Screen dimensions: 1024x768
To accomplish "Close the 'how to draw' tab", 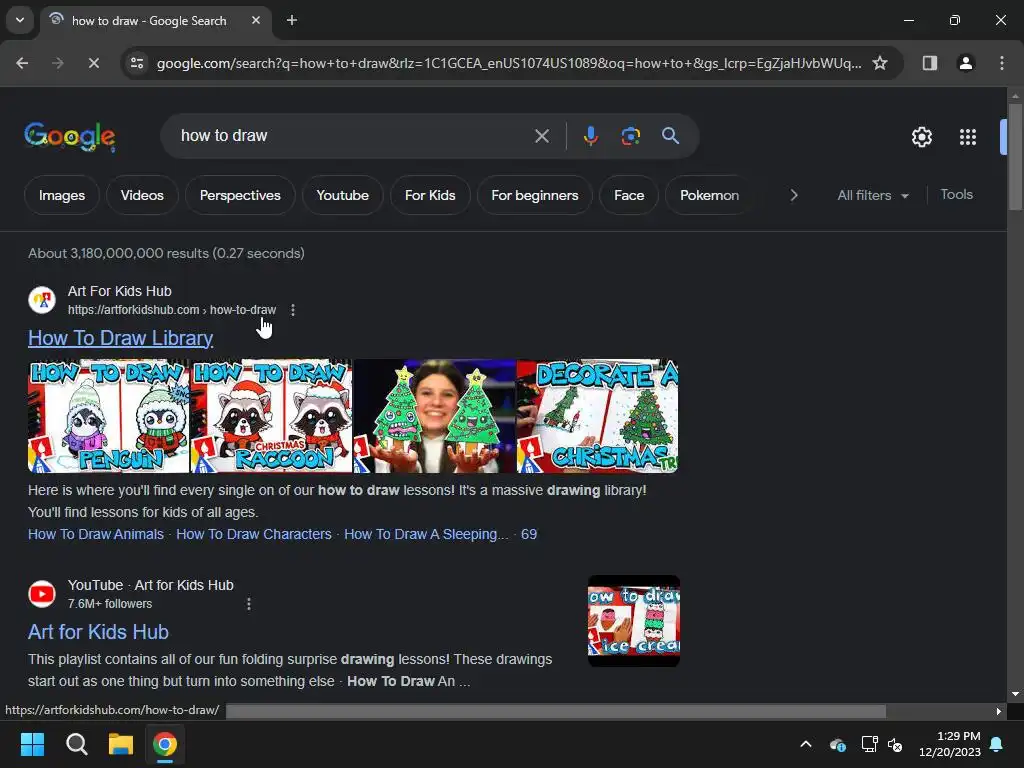I will pos(256,20).
